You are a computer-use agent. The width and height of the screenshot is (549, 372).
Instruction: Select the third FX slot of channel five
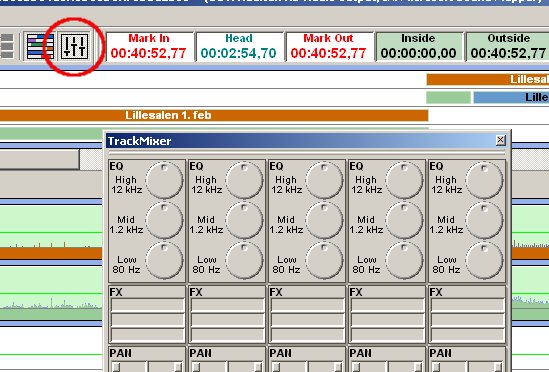pos(467,335)
